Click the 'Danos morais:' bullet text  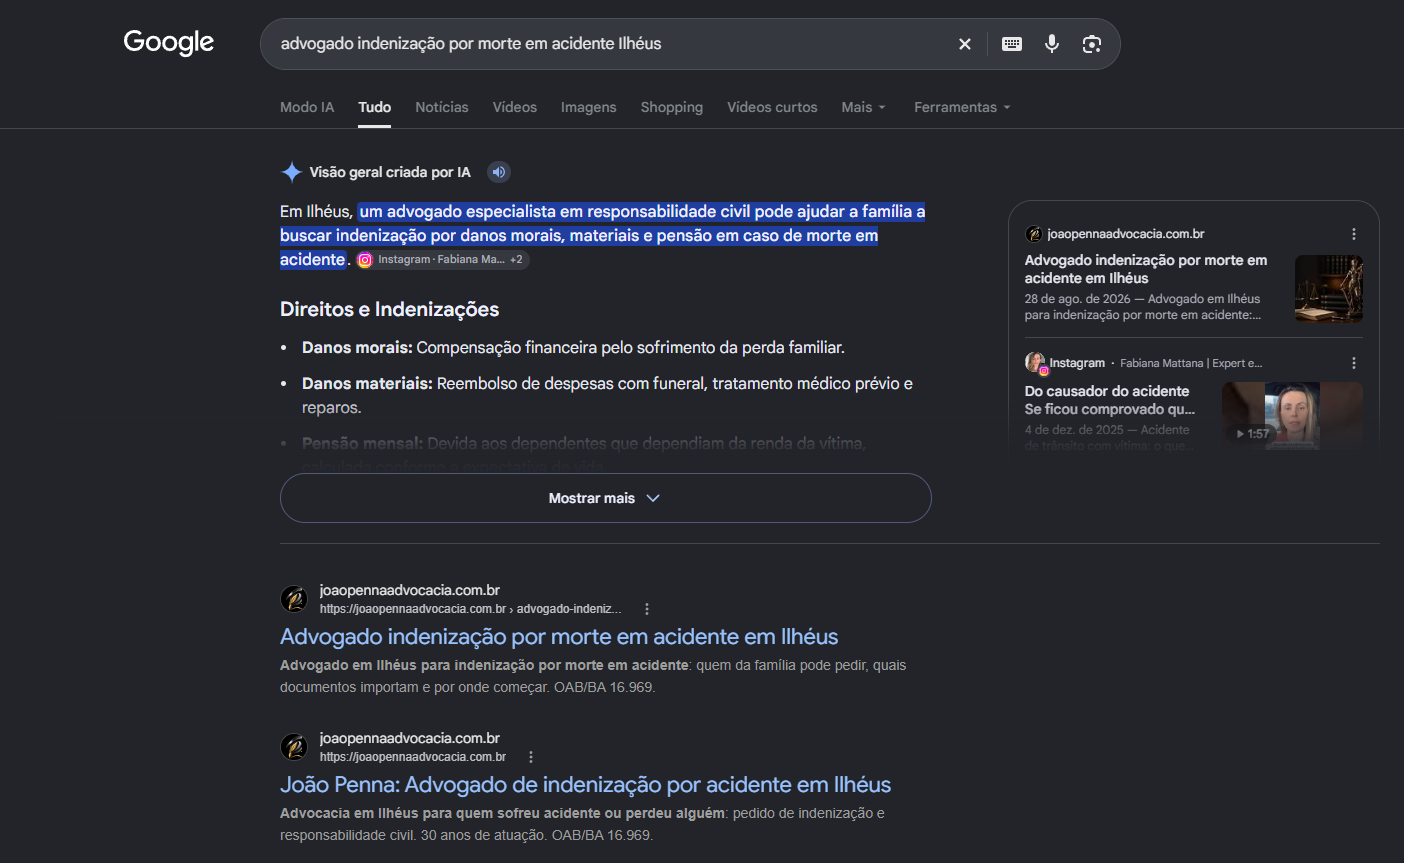click(357, 348)
